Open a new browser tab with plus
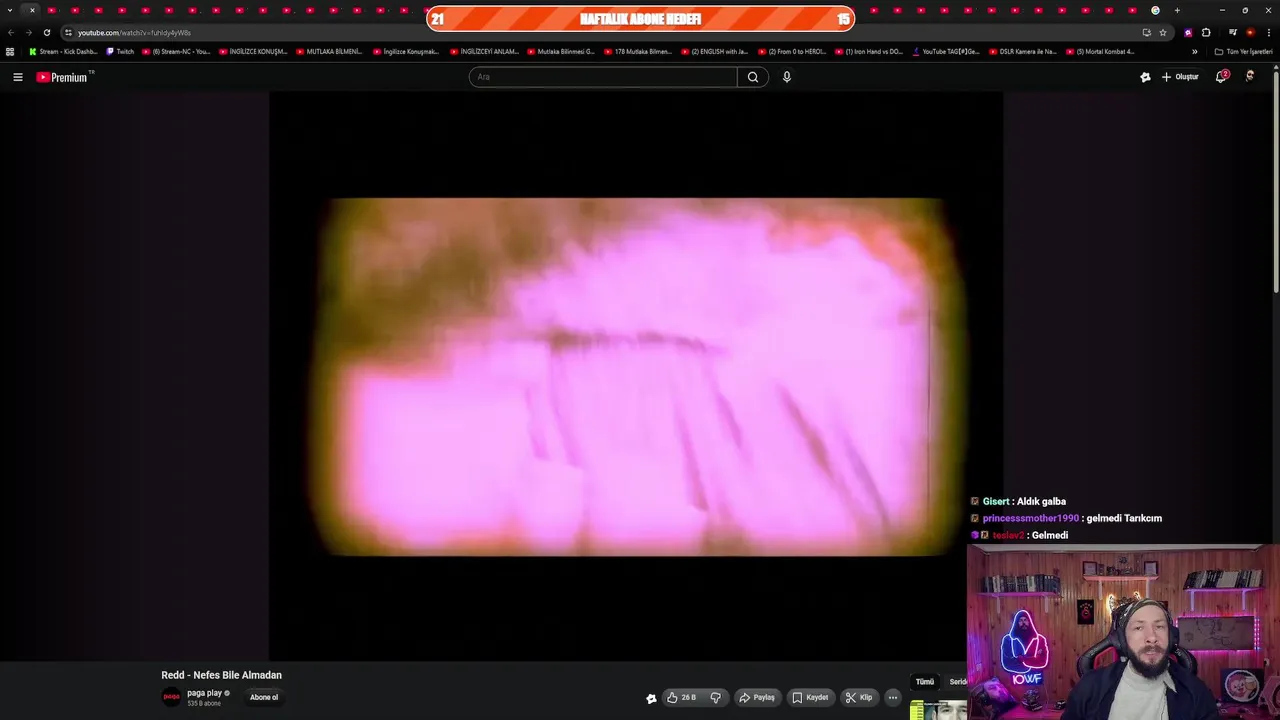1280x720 pixels. [1177, 10]
